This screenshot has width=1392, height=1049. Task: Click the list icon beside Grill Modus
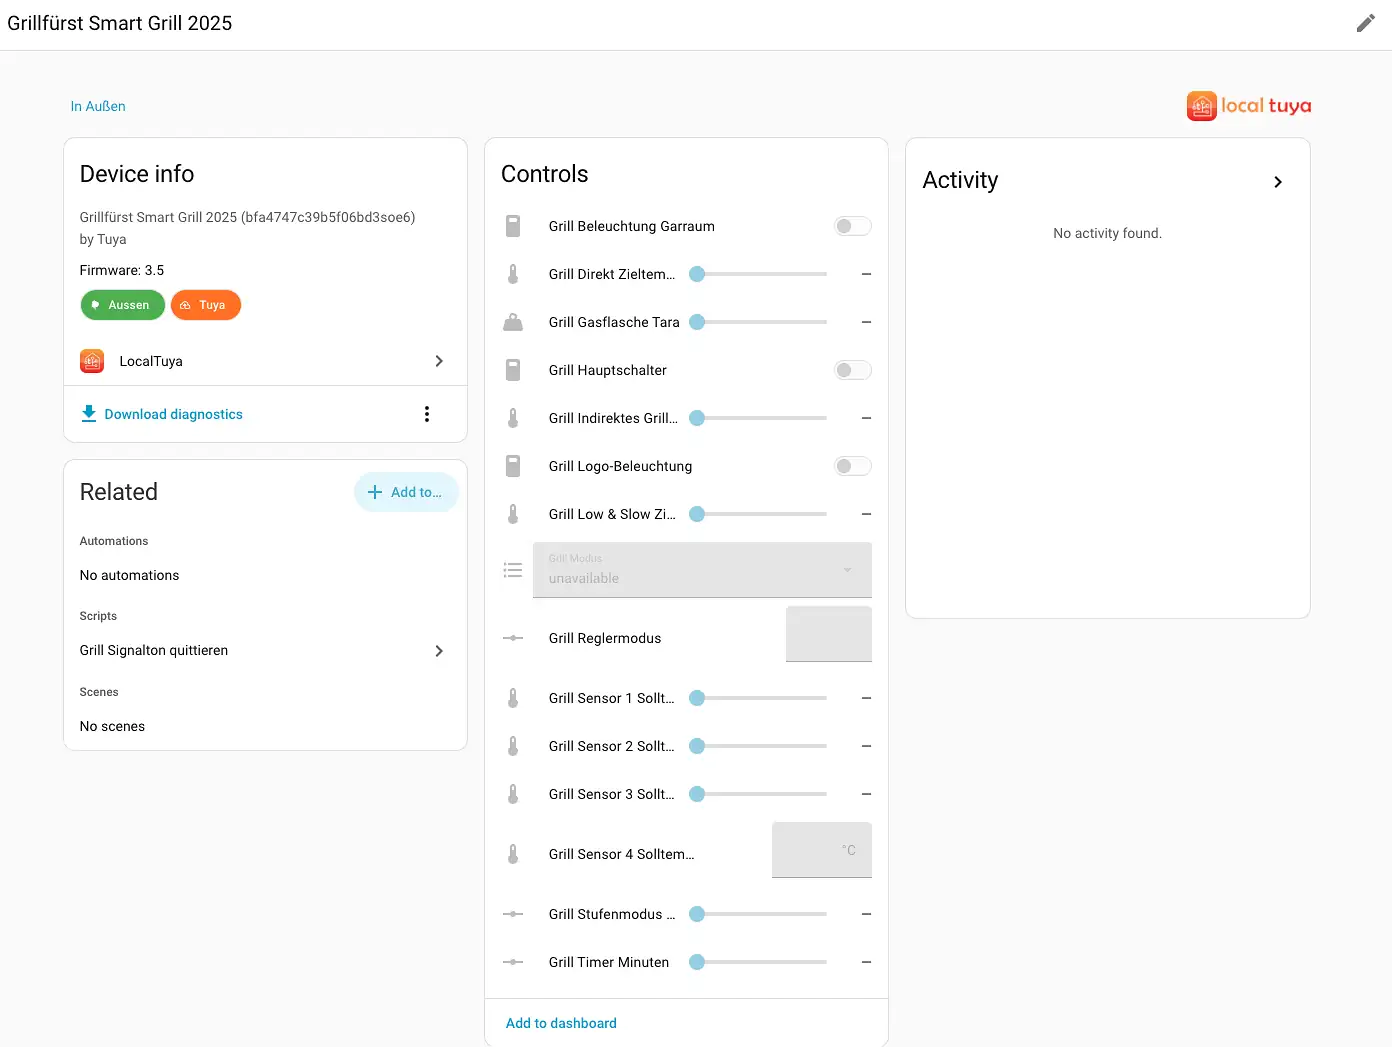[x=513, y=570]
